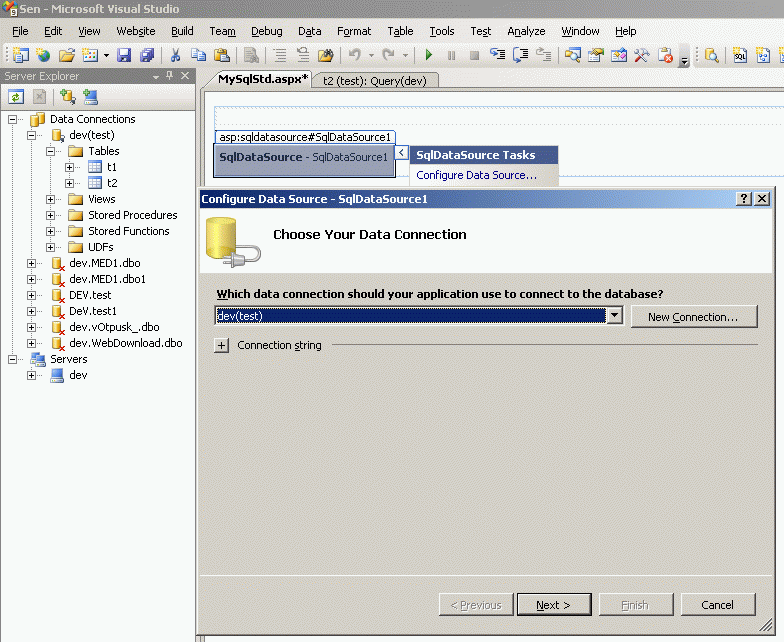
Task: Switch to the MySqlStd.aspx tab
Action: point(263,79)
